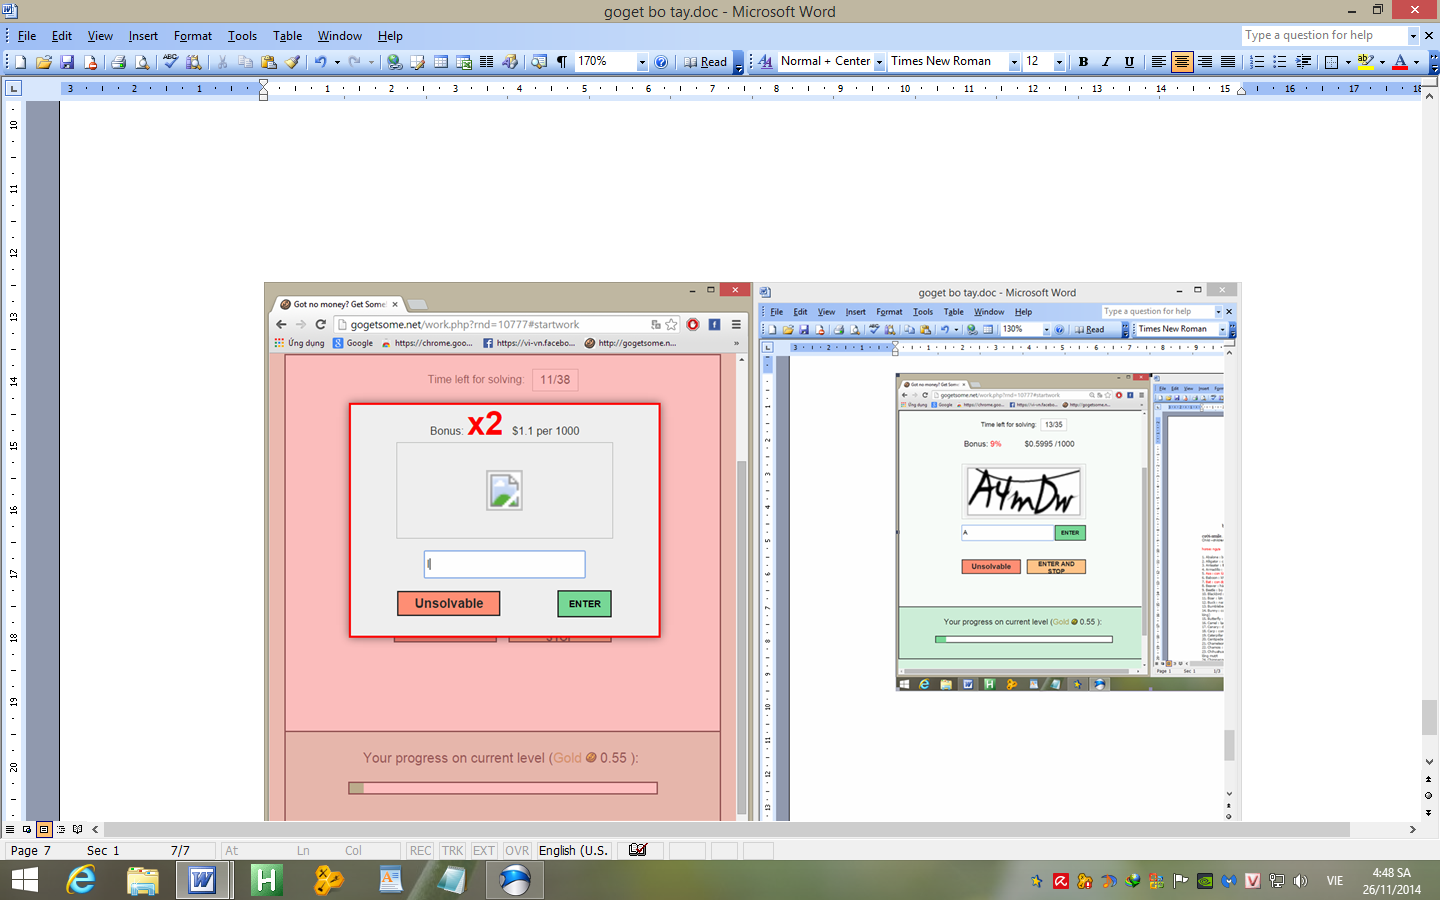Click the tab stop selector on the ruler
The height and width of the screenshot is (900, 1440).
[x=14, y=88]
